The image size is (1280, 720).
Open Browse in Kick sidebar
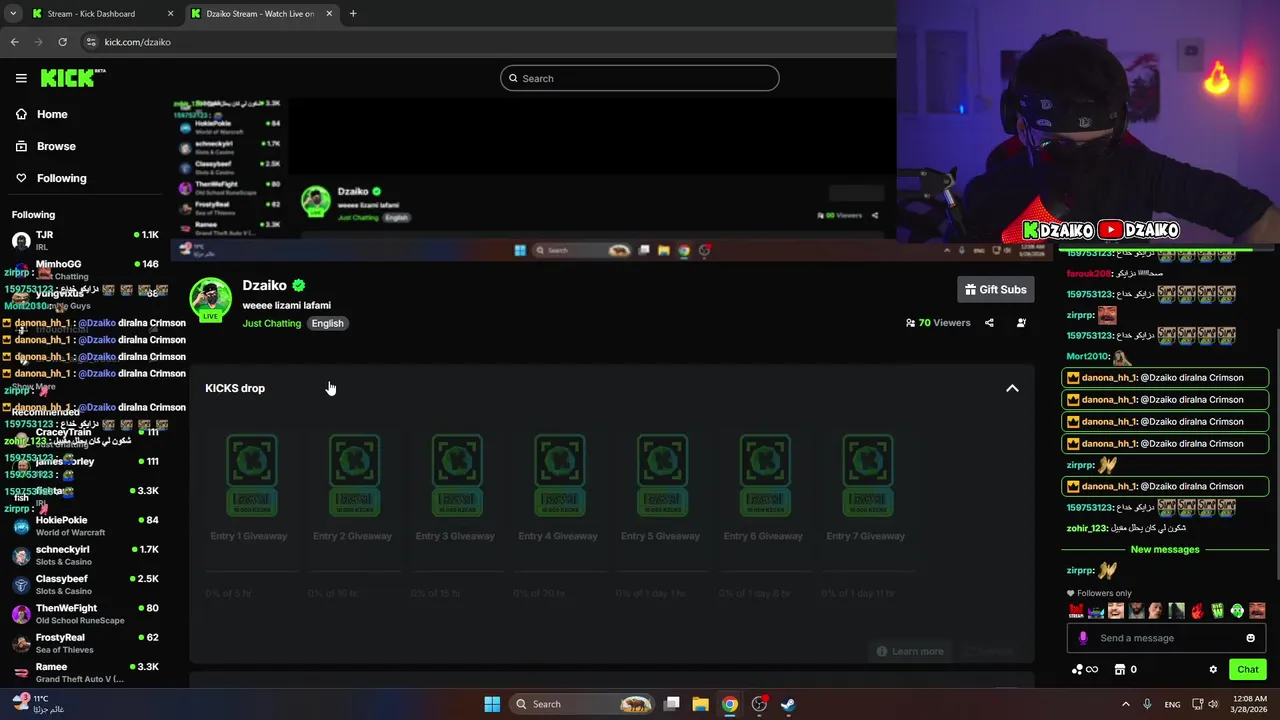[45, 146]
